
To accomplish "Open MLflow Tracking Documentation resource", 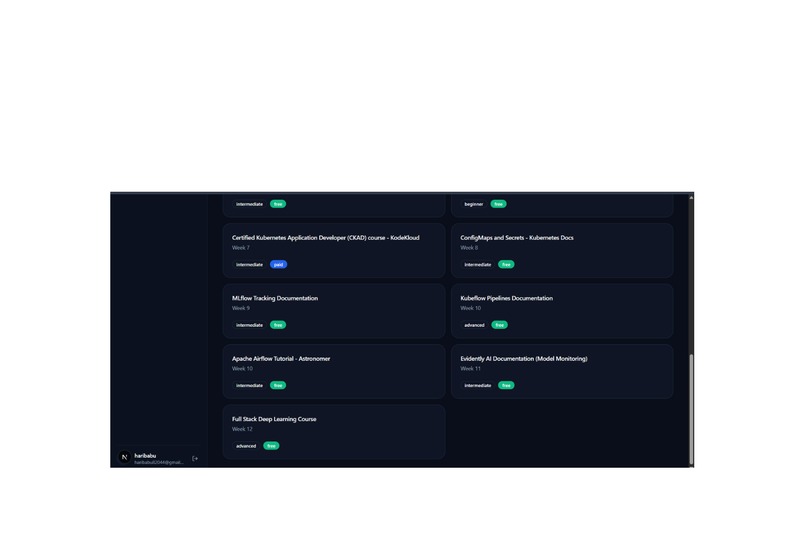I will click(334, 311).
